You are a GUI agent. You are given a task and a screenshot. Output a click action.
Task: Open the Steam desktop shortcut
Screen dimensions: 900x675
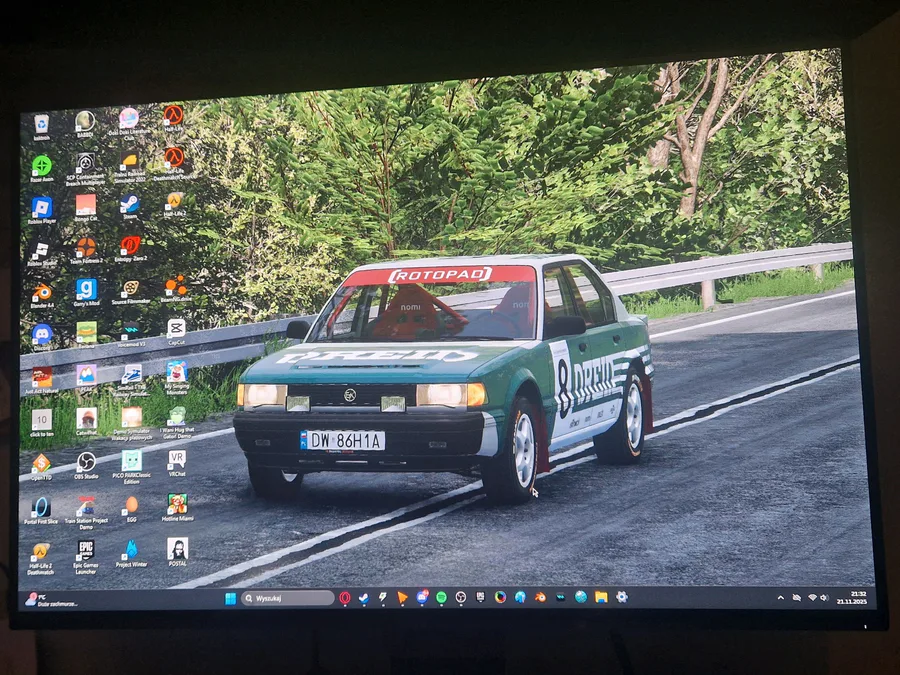click(x=130, y=207)
